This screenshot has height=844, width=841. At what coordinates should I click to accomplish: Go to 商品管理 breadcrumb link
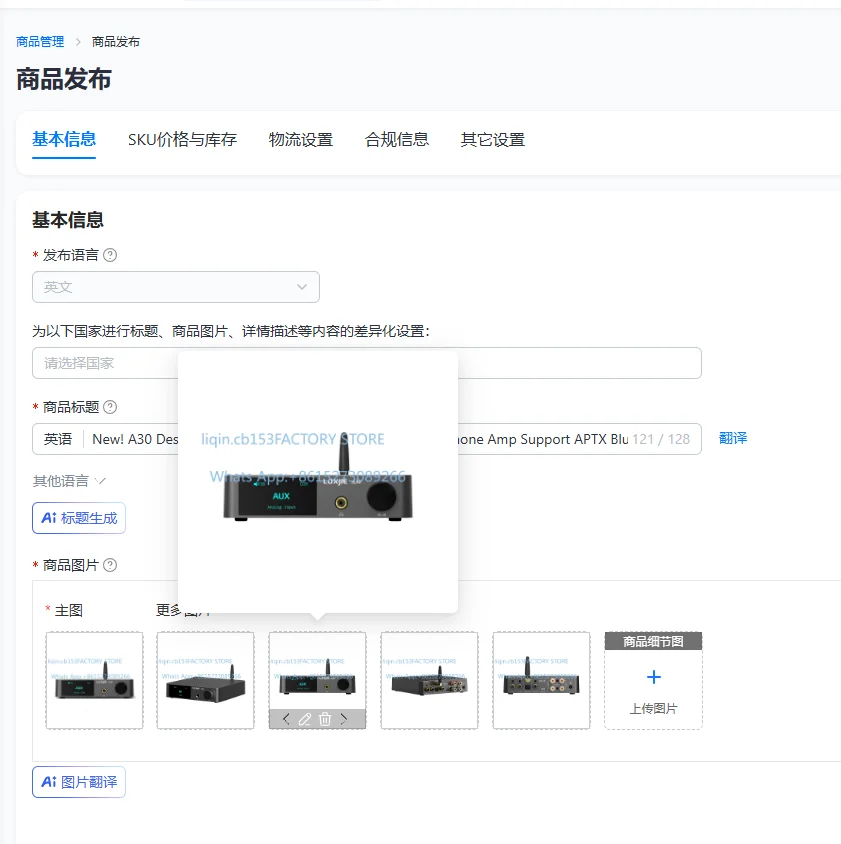pos(40,42)
